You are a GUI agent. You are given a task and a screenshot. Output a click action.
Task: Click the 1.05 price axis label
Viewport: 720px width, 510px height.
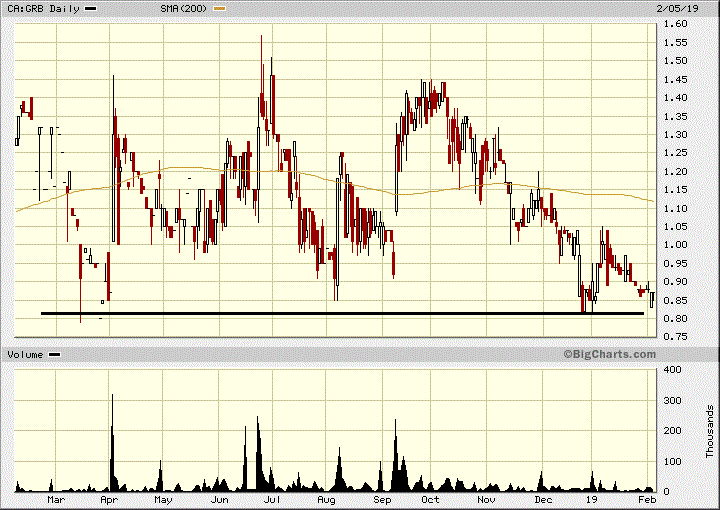pos(675,226)
